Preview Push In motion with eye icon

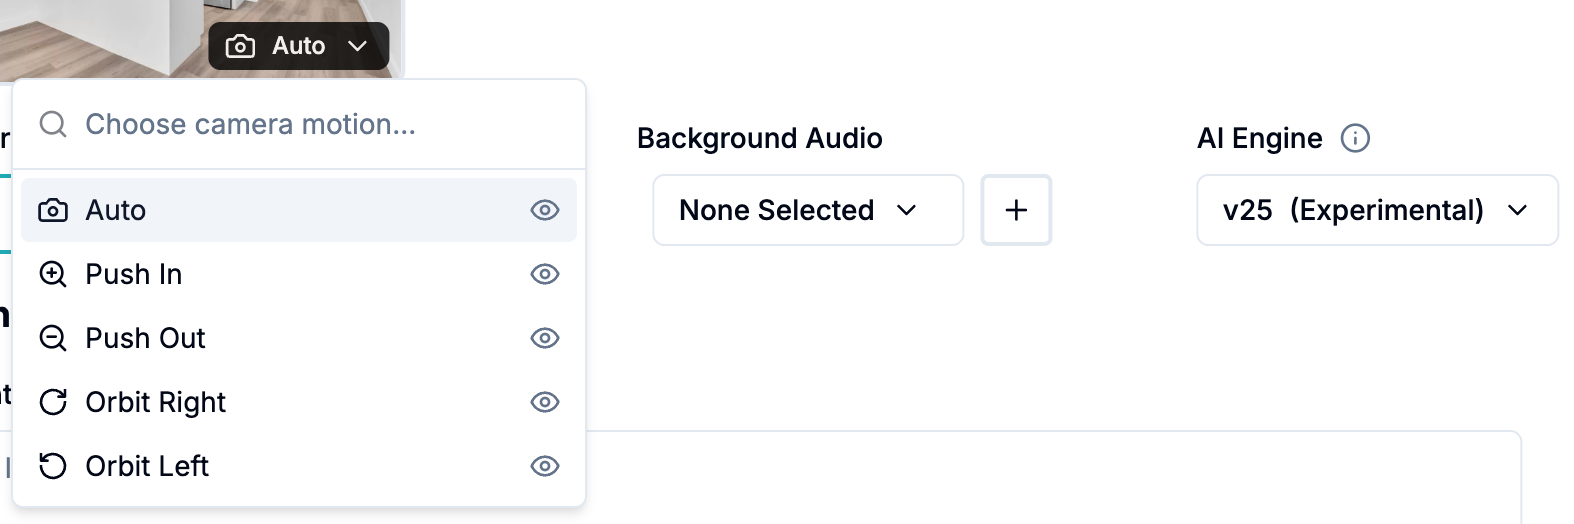[x=545, y=274]
